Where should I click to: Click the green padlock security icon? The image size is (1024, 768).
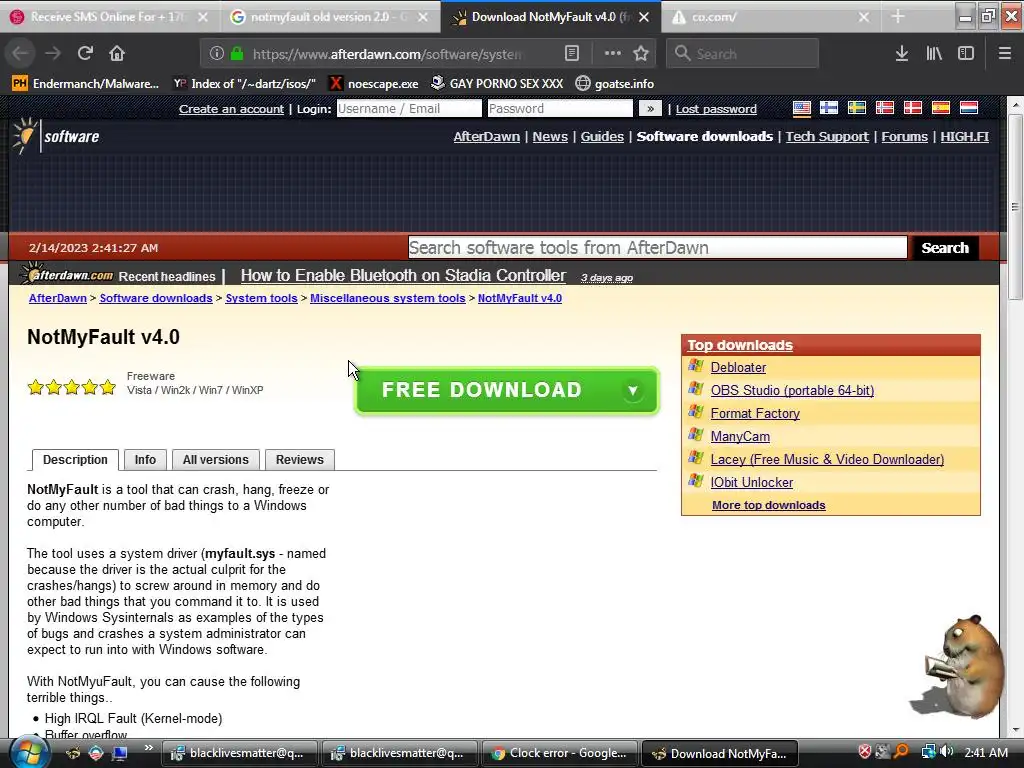click(x=237, y=54)
